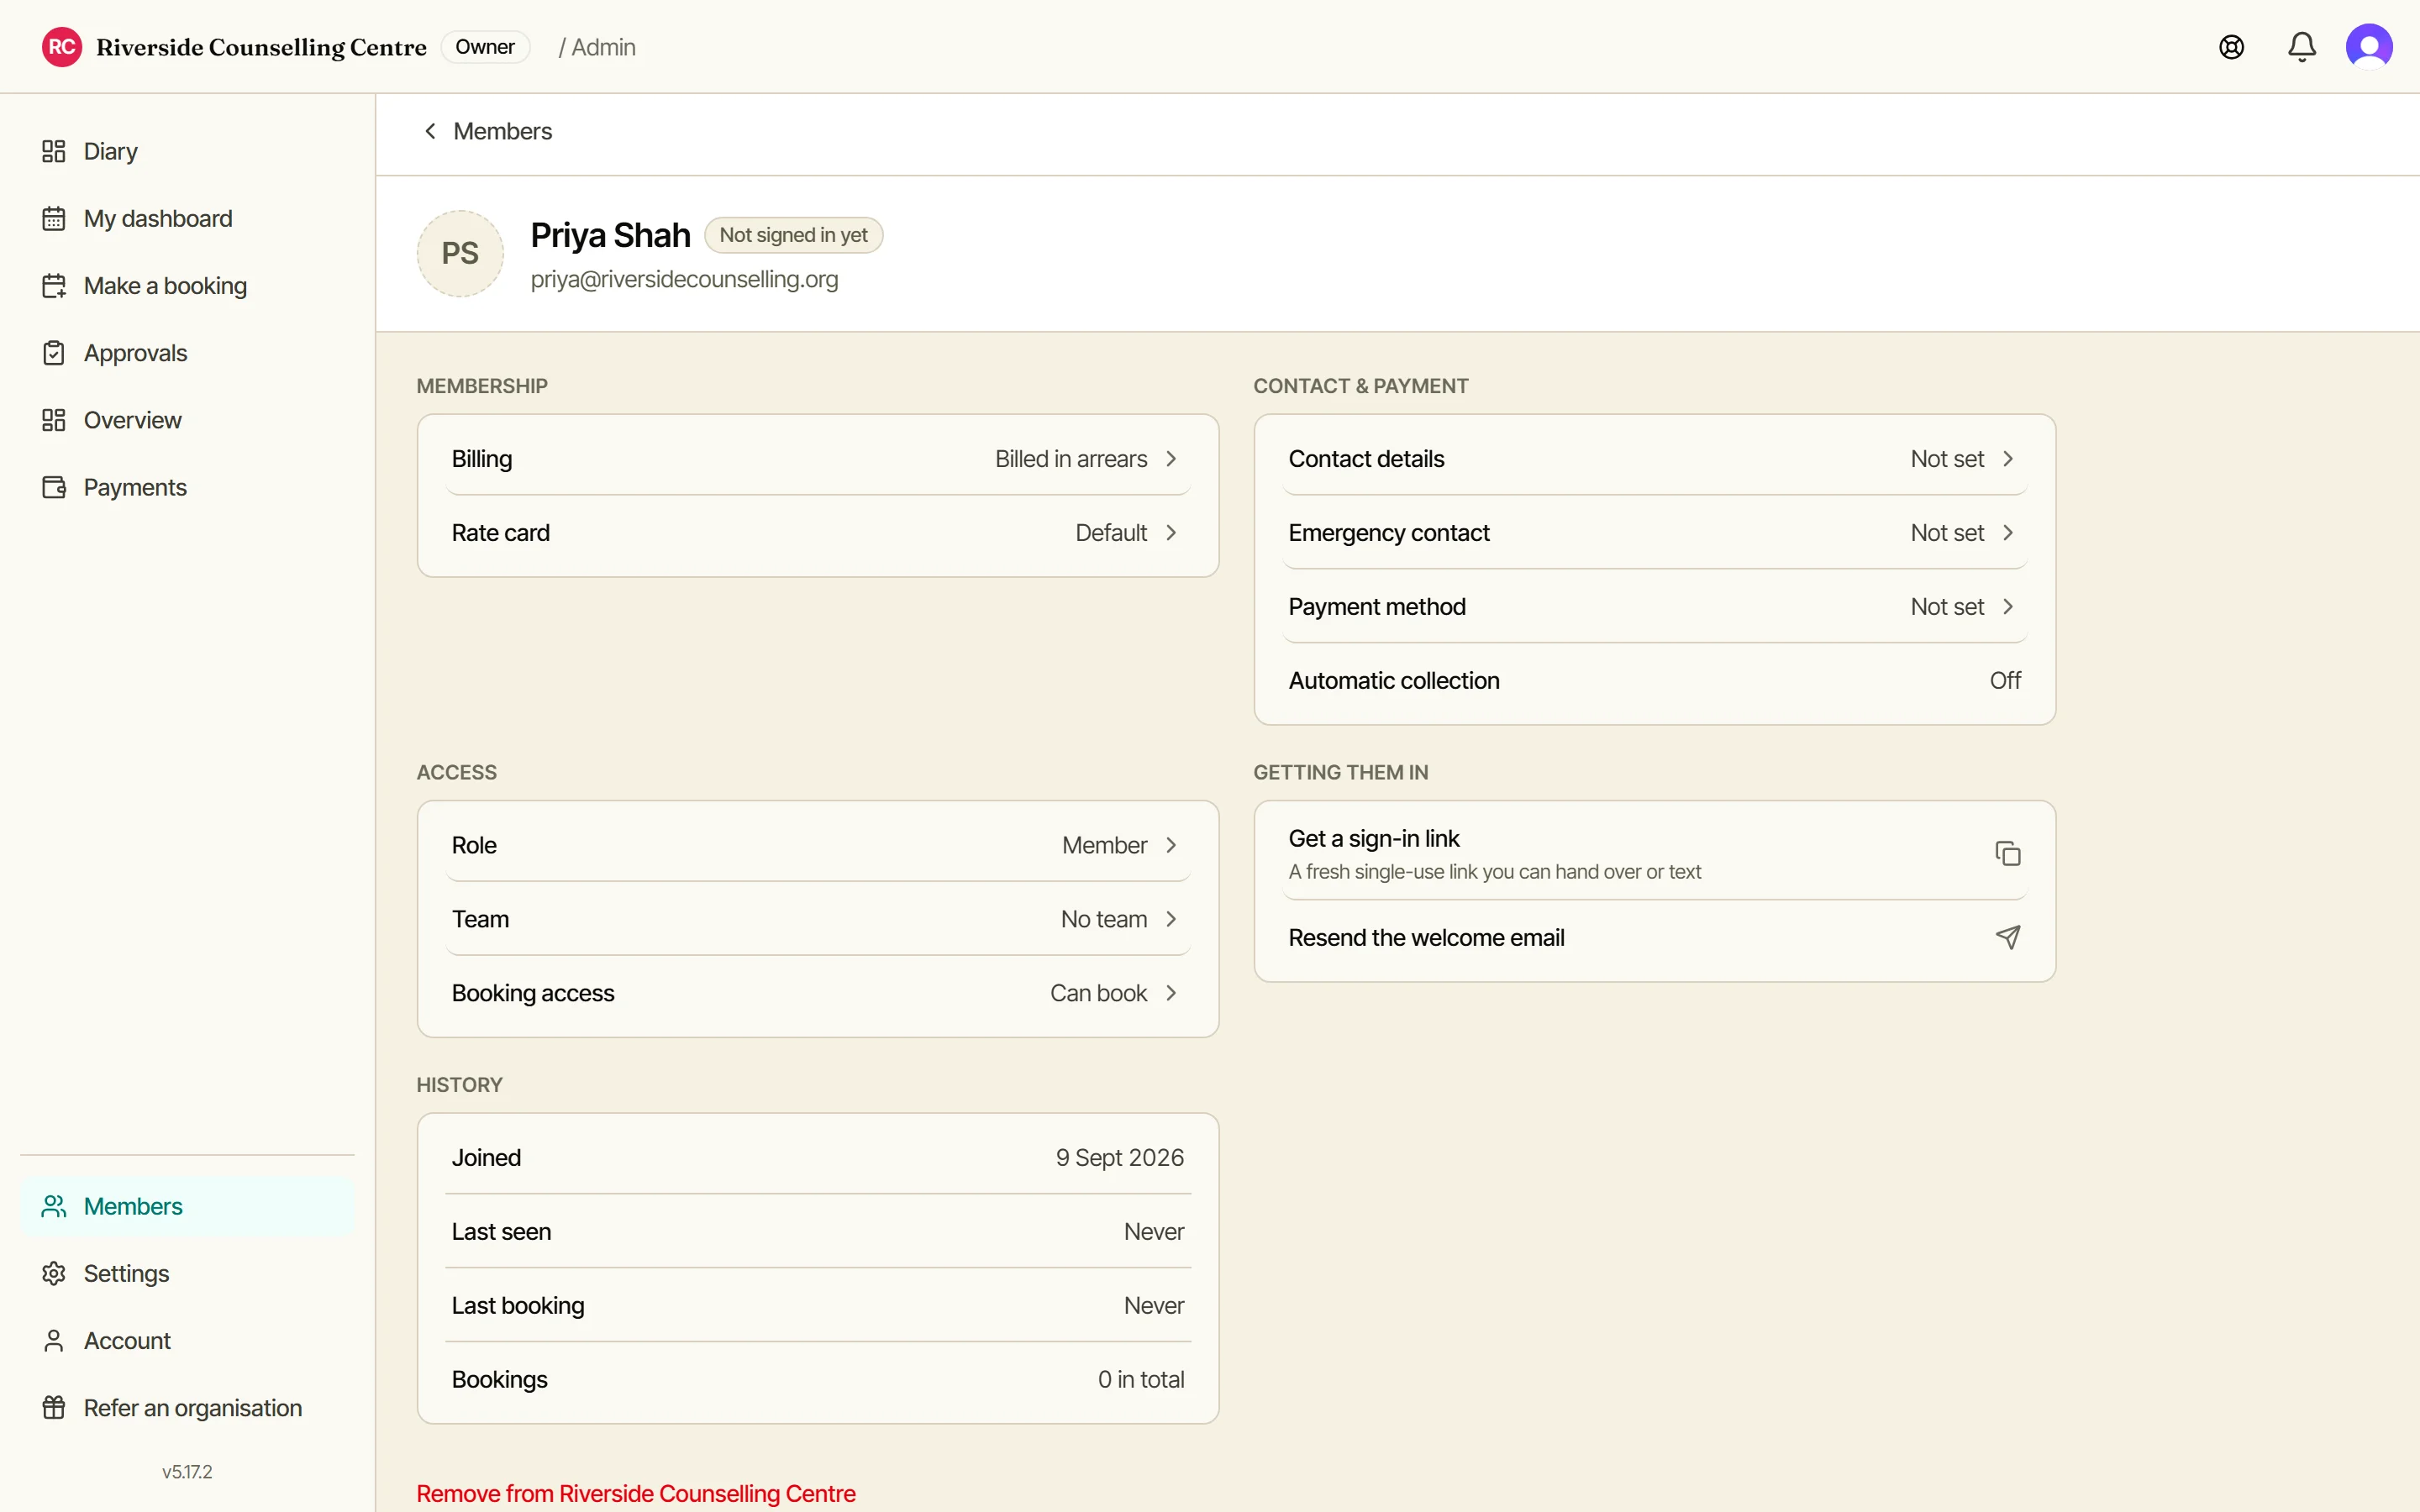This screenshot has width=2420, height=1512.
Task: Go back using the Members chevron arrow
Action: (430, 131)
